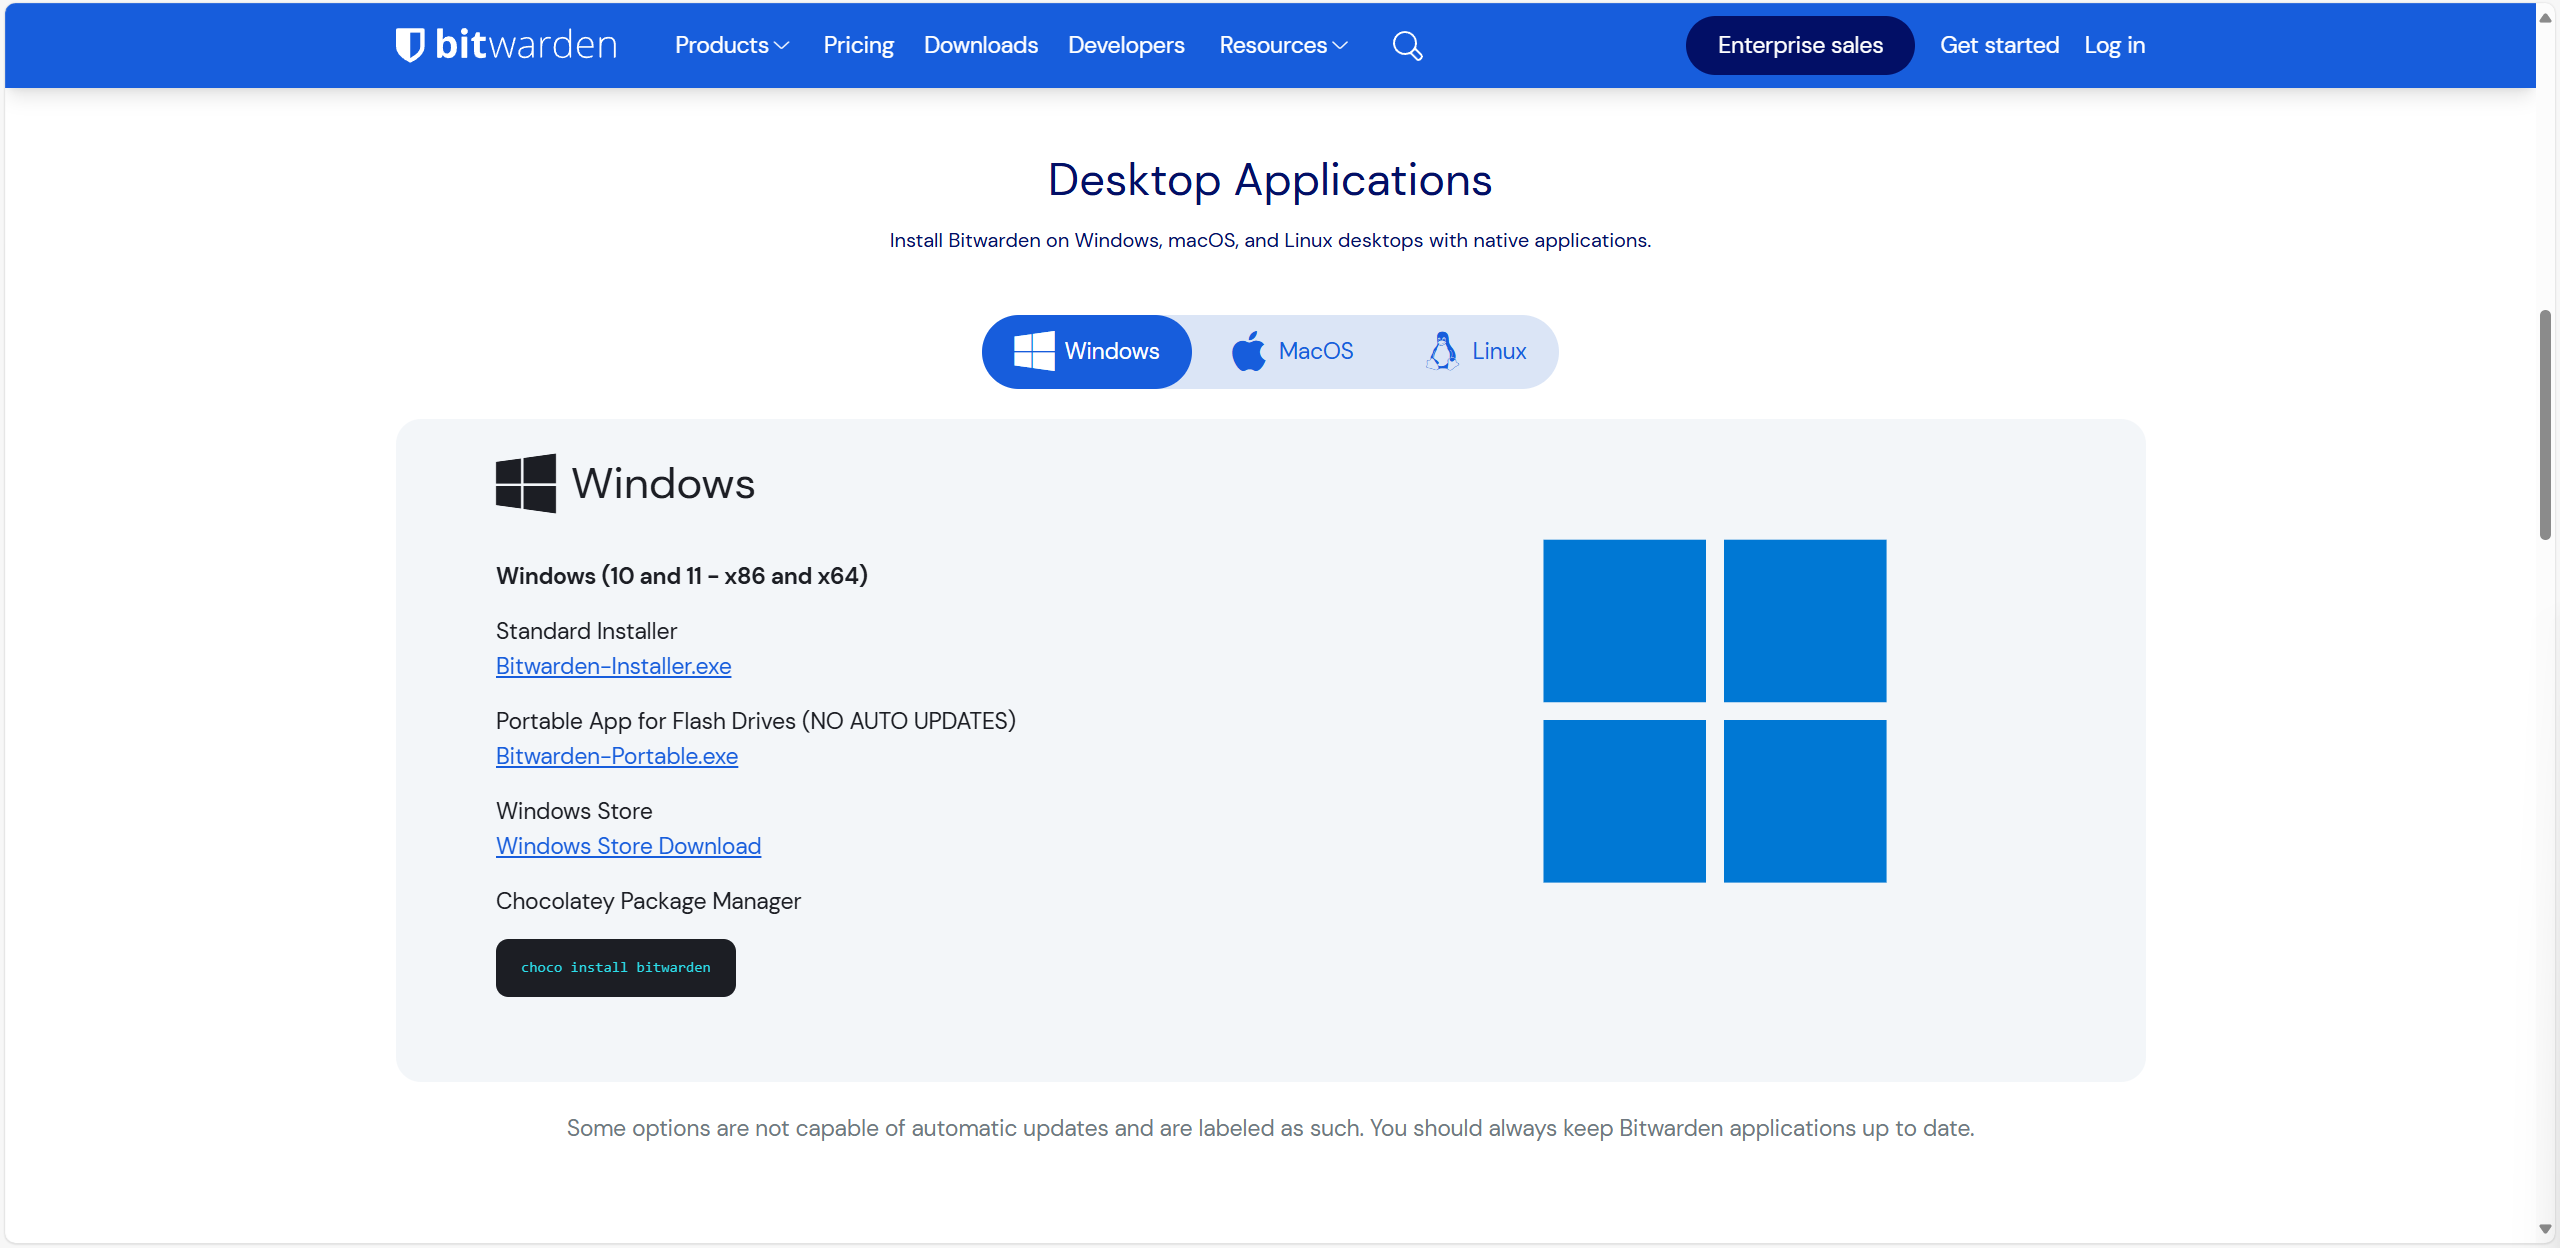Select the Windows tab
This screenshot has height=1248, width=2560.
tap(1087, 351)
